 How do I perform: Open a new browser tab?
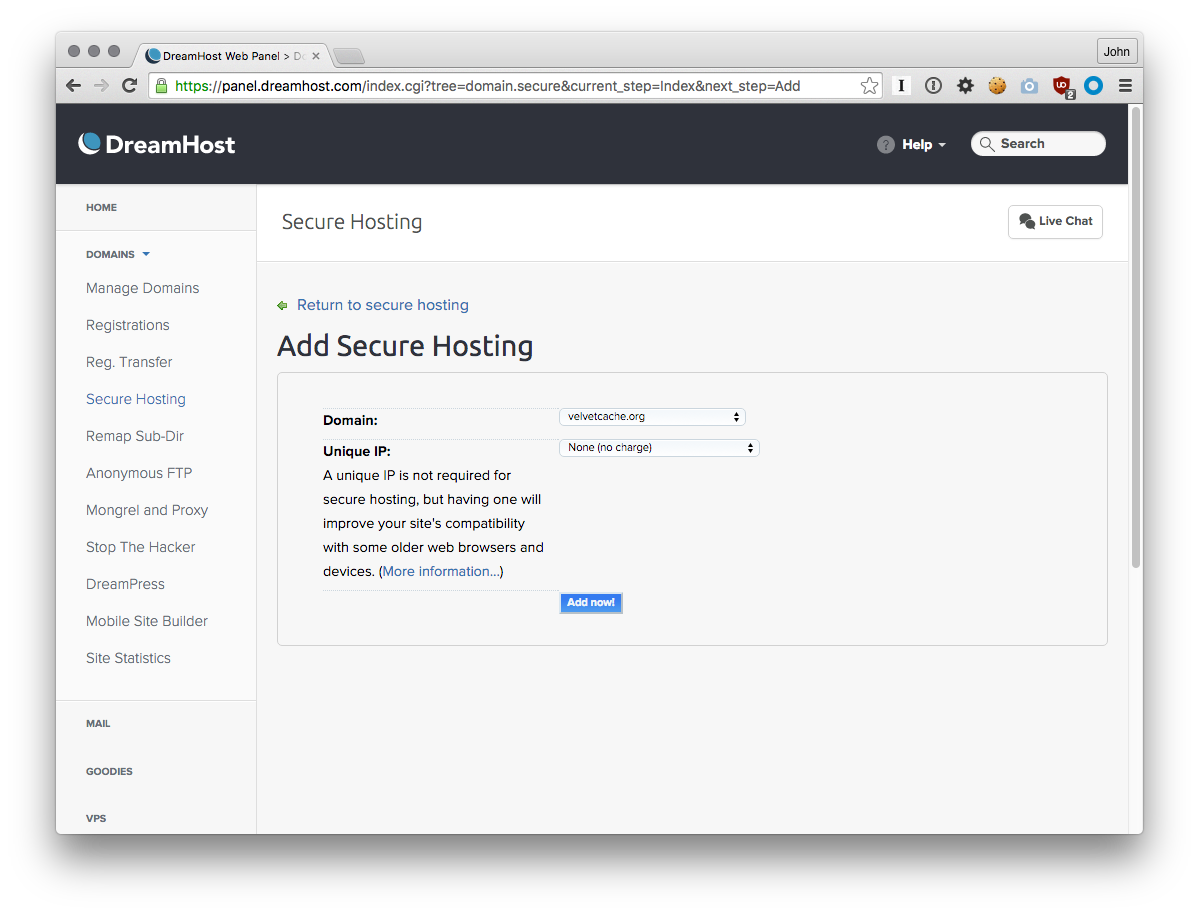[349, 56]
